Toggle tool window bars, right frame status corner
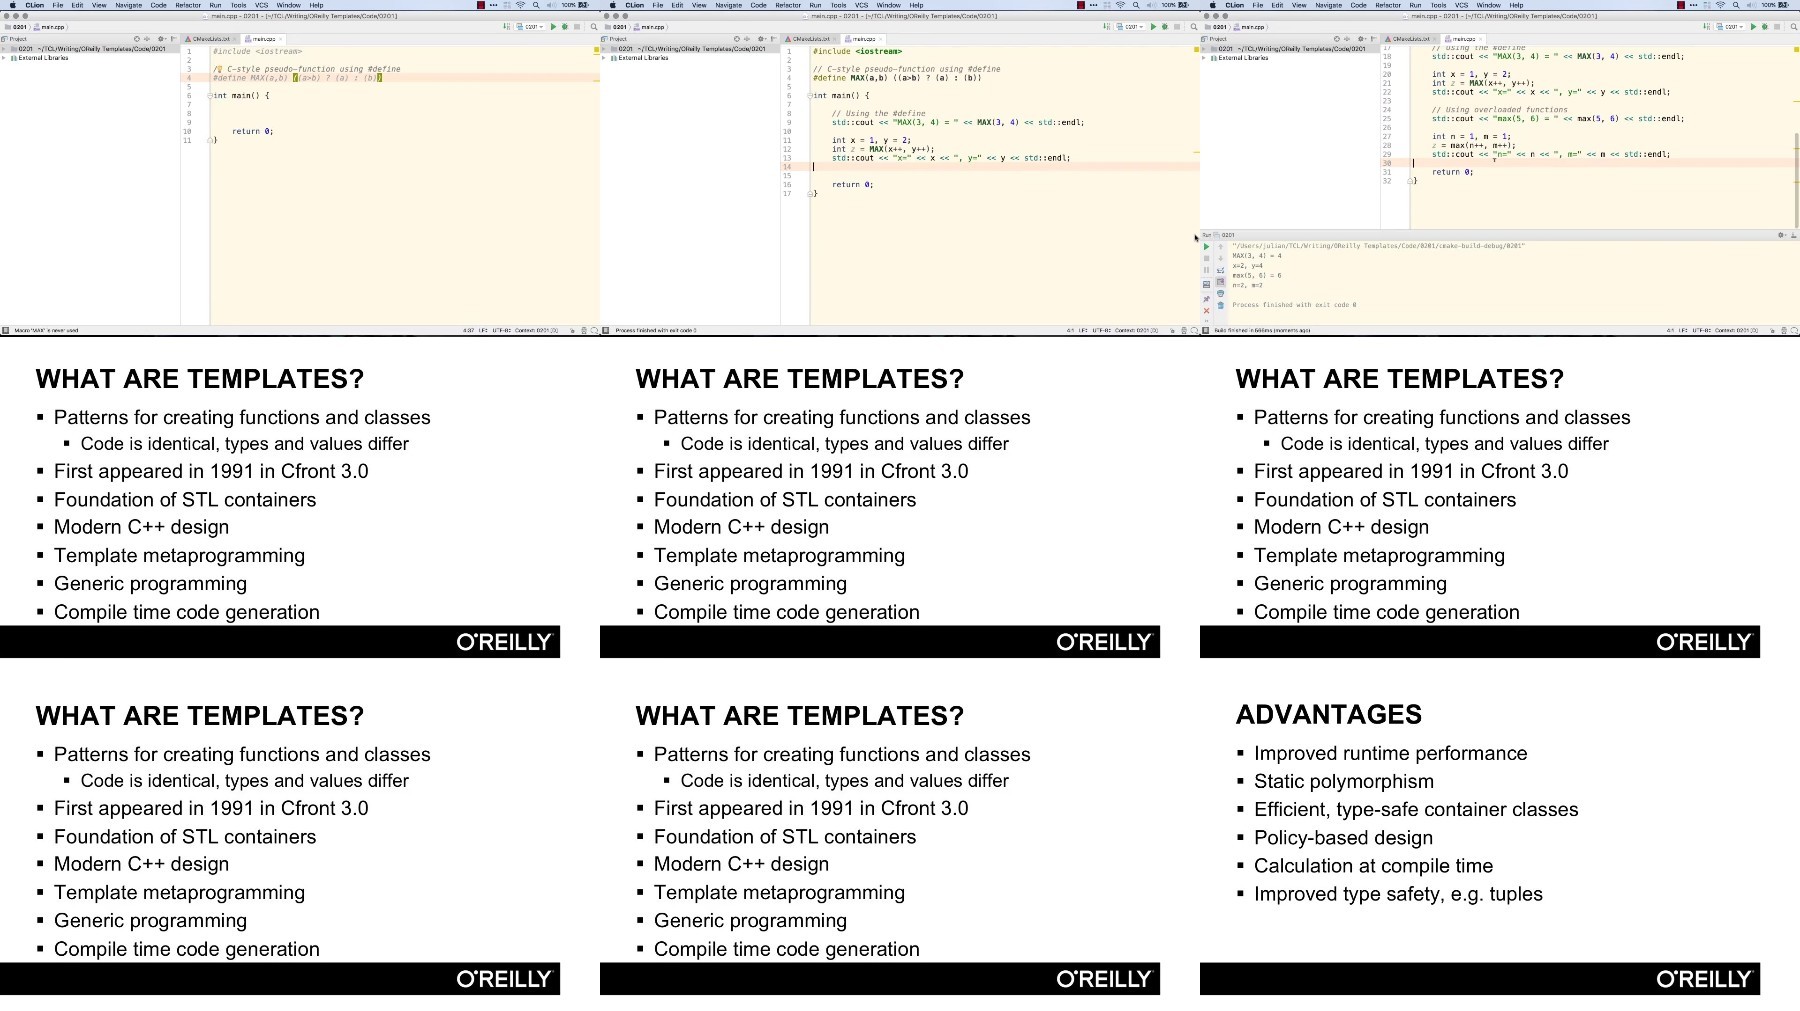 [x=1206, y=330]
